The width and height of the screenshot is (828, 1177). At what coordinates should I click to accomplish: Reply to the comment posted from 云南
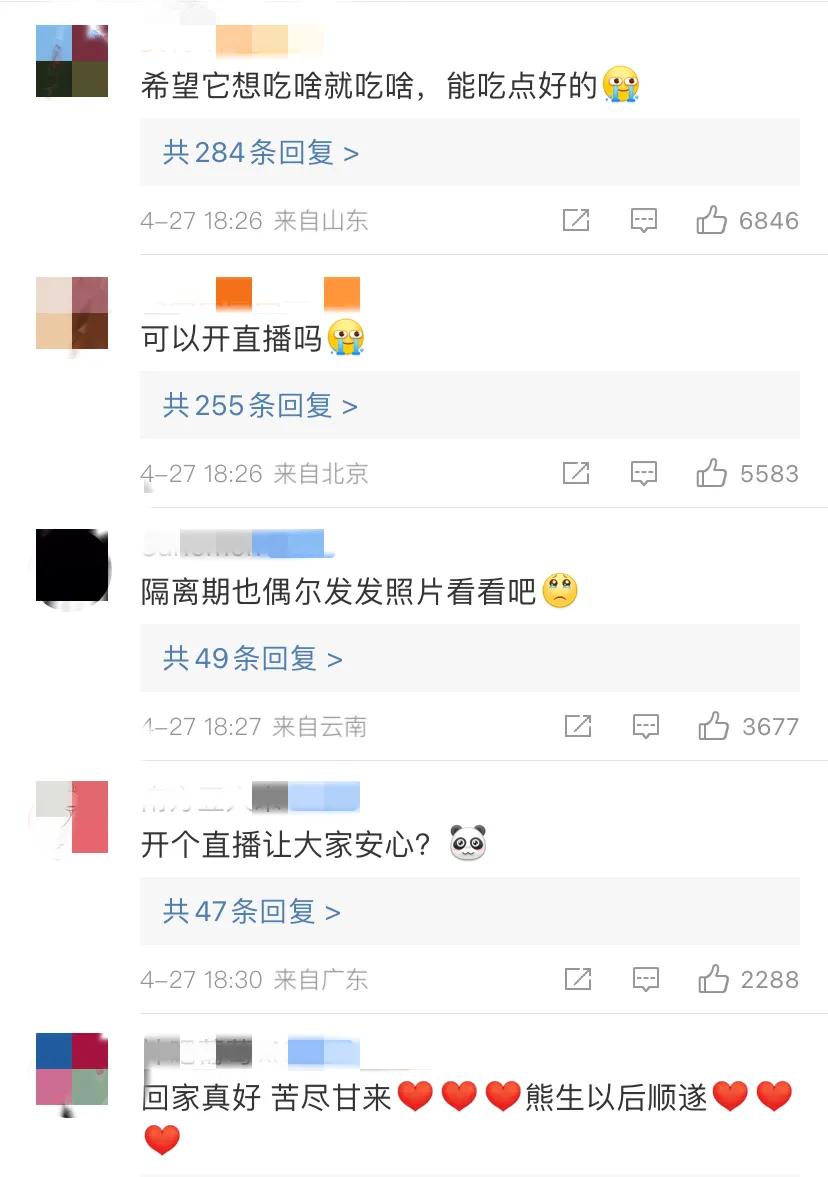[646, 727]
